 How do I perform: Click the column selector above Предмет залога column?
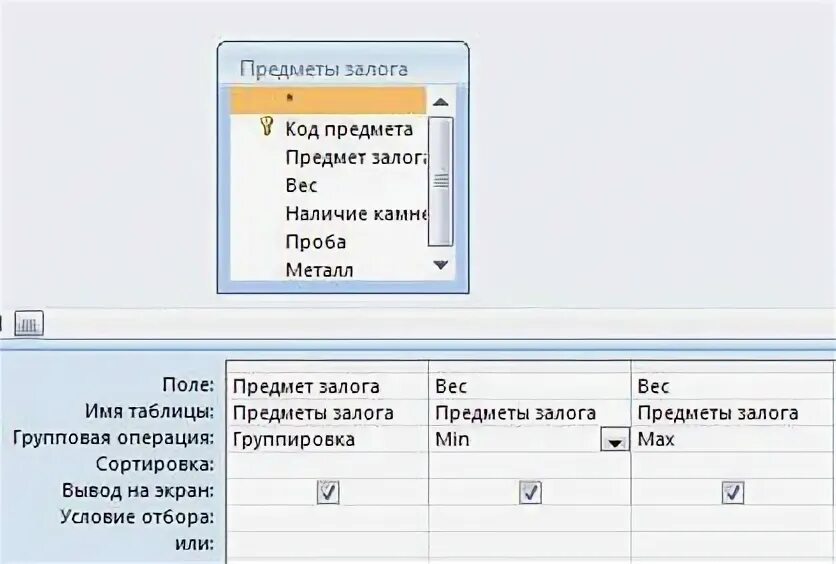[327, 367]
